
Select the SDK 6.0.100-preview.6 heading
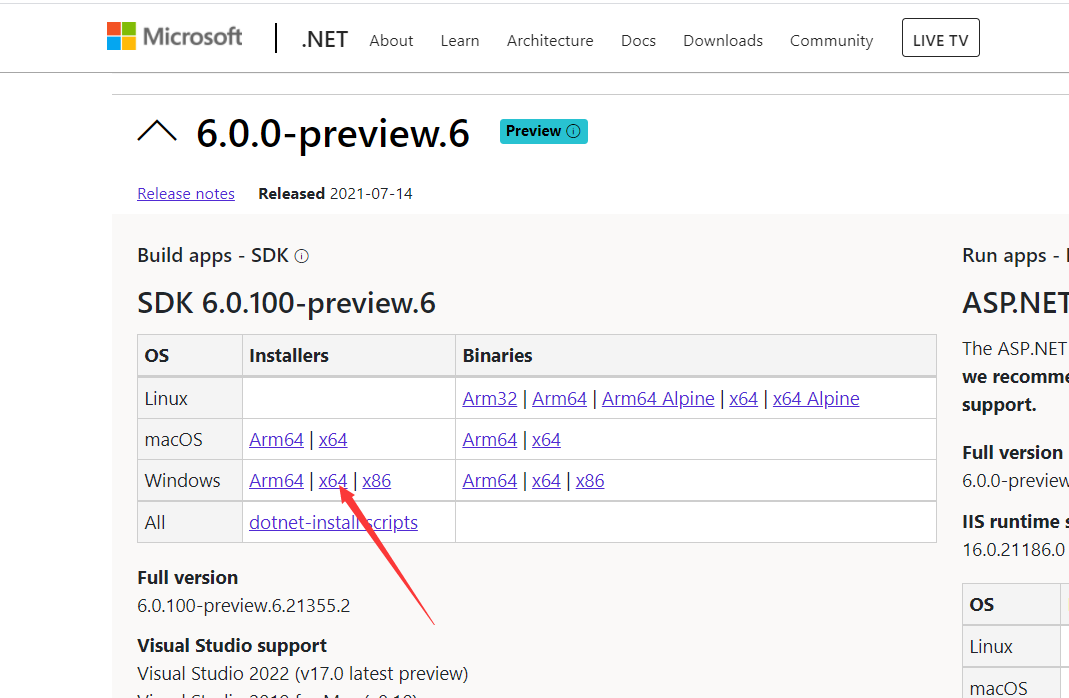(286, 303)
